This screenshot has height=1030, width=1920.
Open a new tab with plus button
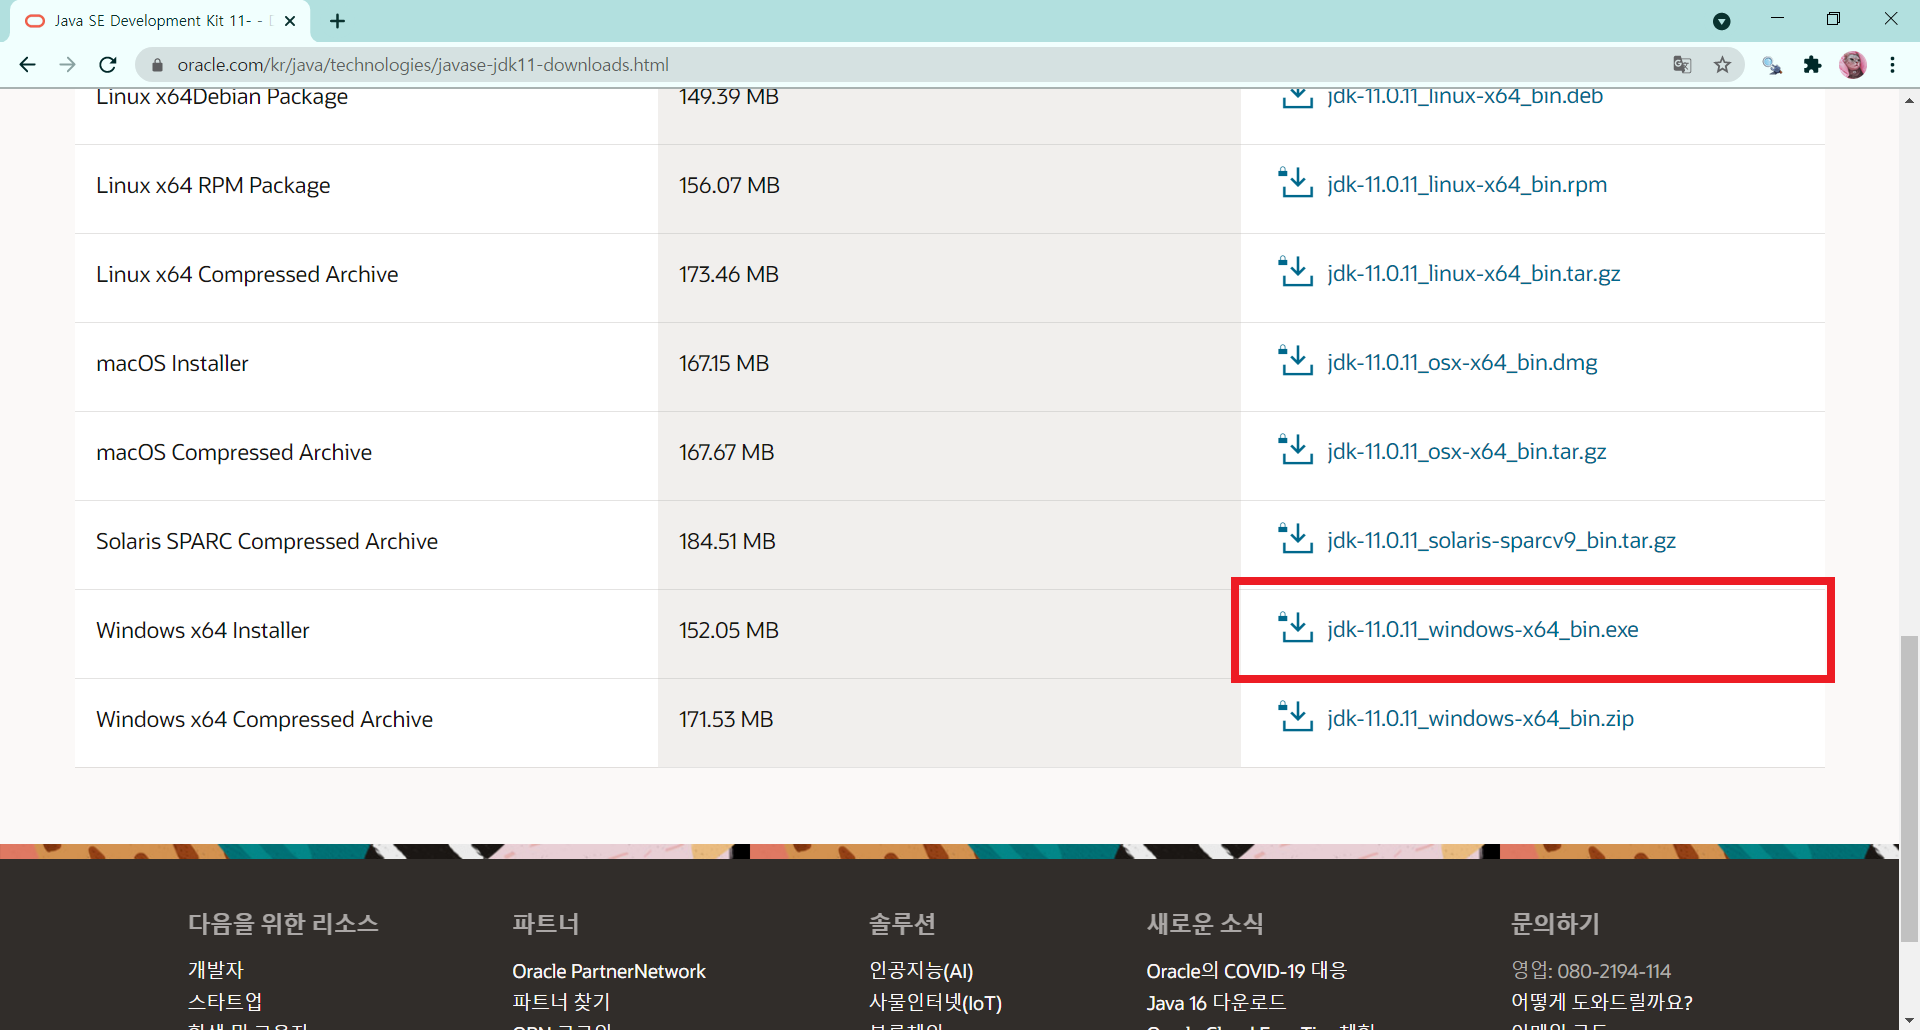(x=337, y=21)
